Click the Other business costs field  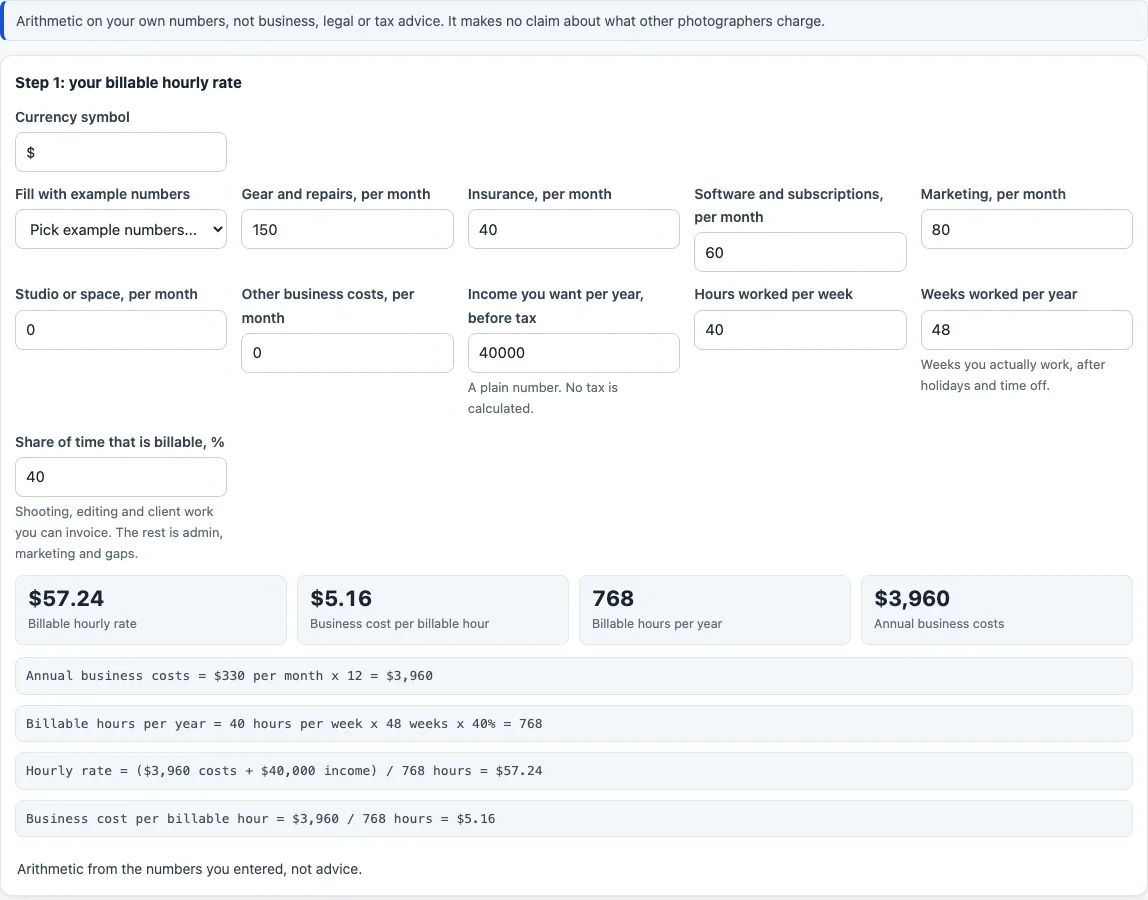click(x=347, y=353)
